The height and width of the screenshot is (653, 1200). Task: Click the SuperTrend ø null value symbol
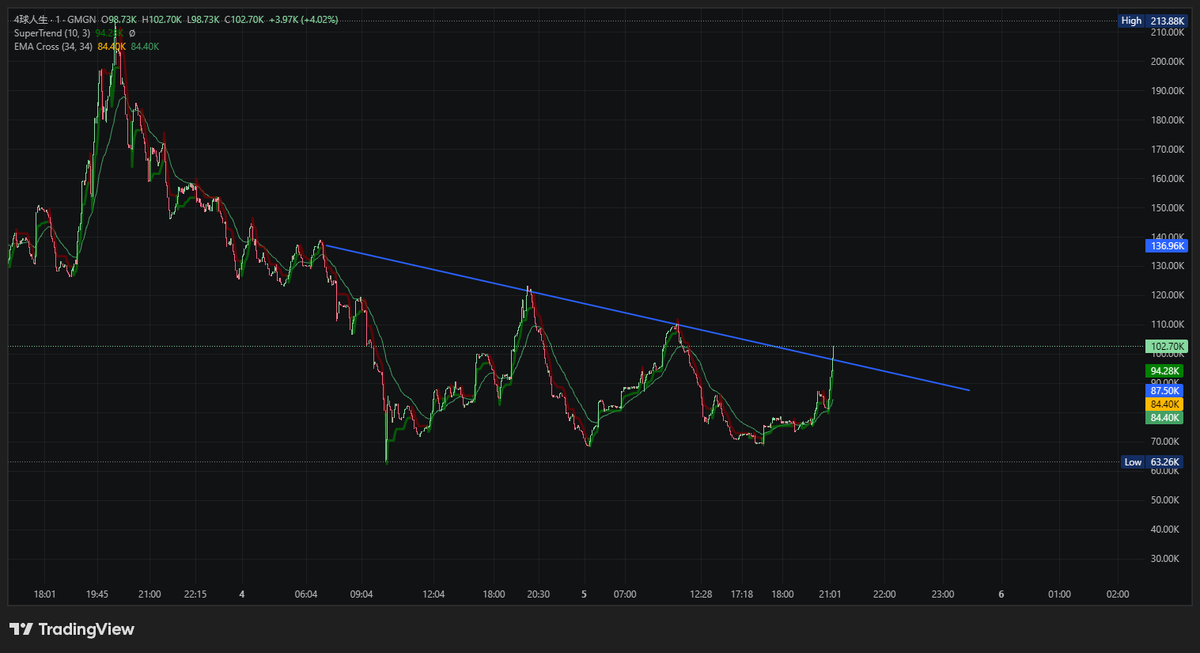click(x=132, y=33)
